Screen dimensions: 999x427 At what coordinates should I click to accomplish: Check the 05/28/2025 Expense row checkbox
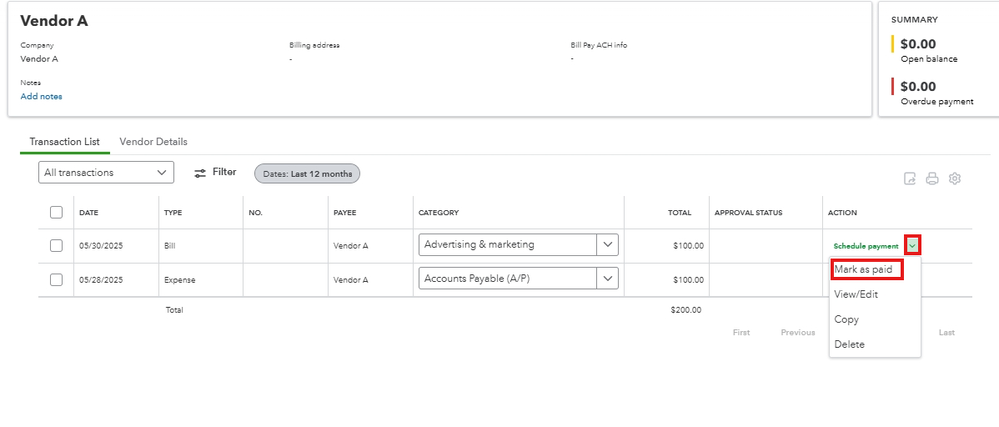coord(56,279)
